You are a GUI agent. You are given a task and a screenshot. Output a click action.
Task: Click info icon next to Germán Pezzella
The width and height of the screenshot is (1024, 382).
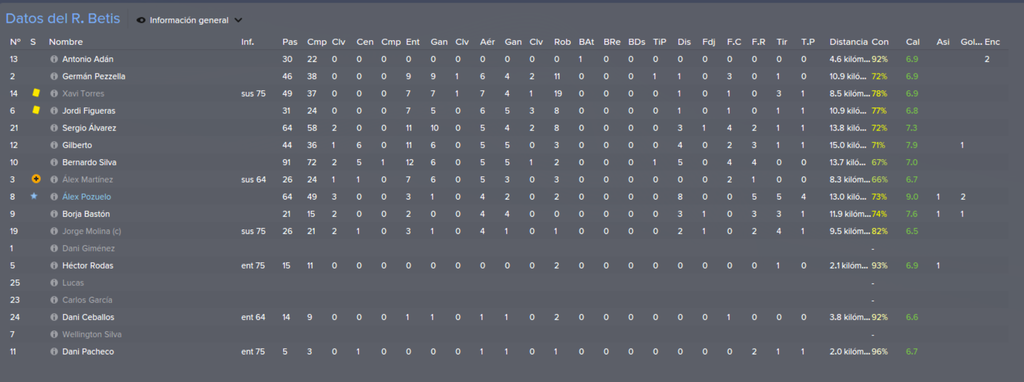click(54, 76)
